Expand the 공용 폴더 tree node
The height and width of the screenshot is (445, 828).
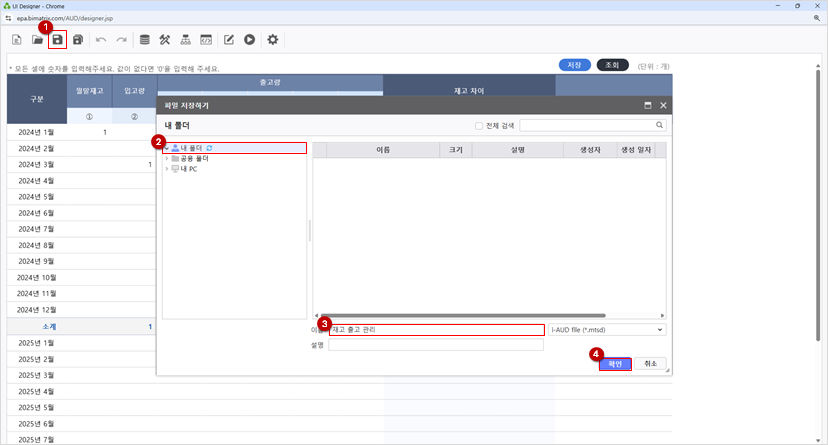[167, 159]
